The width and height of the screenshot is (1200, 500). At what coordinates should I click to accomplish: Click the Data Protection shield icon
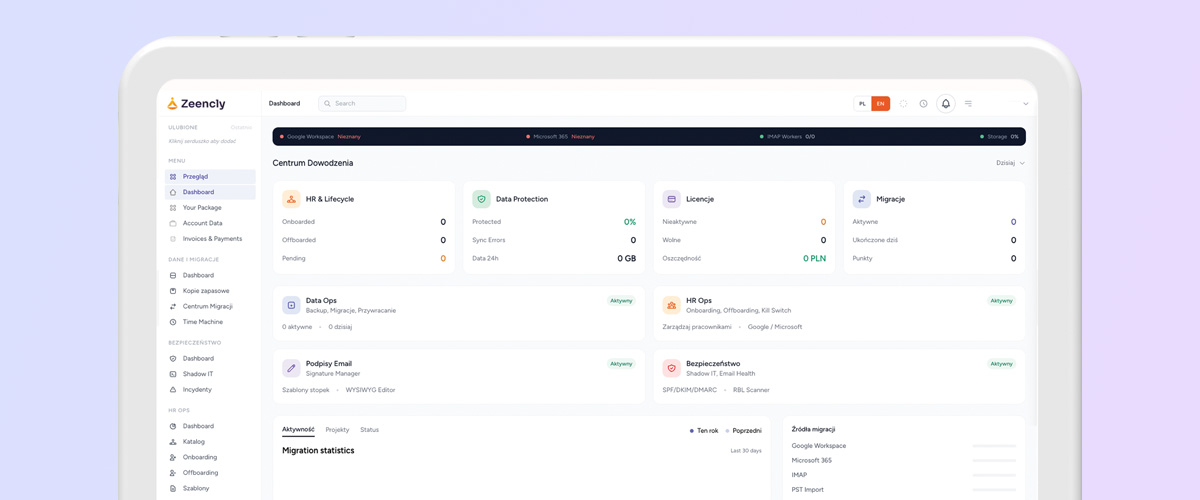coord(481,199)
